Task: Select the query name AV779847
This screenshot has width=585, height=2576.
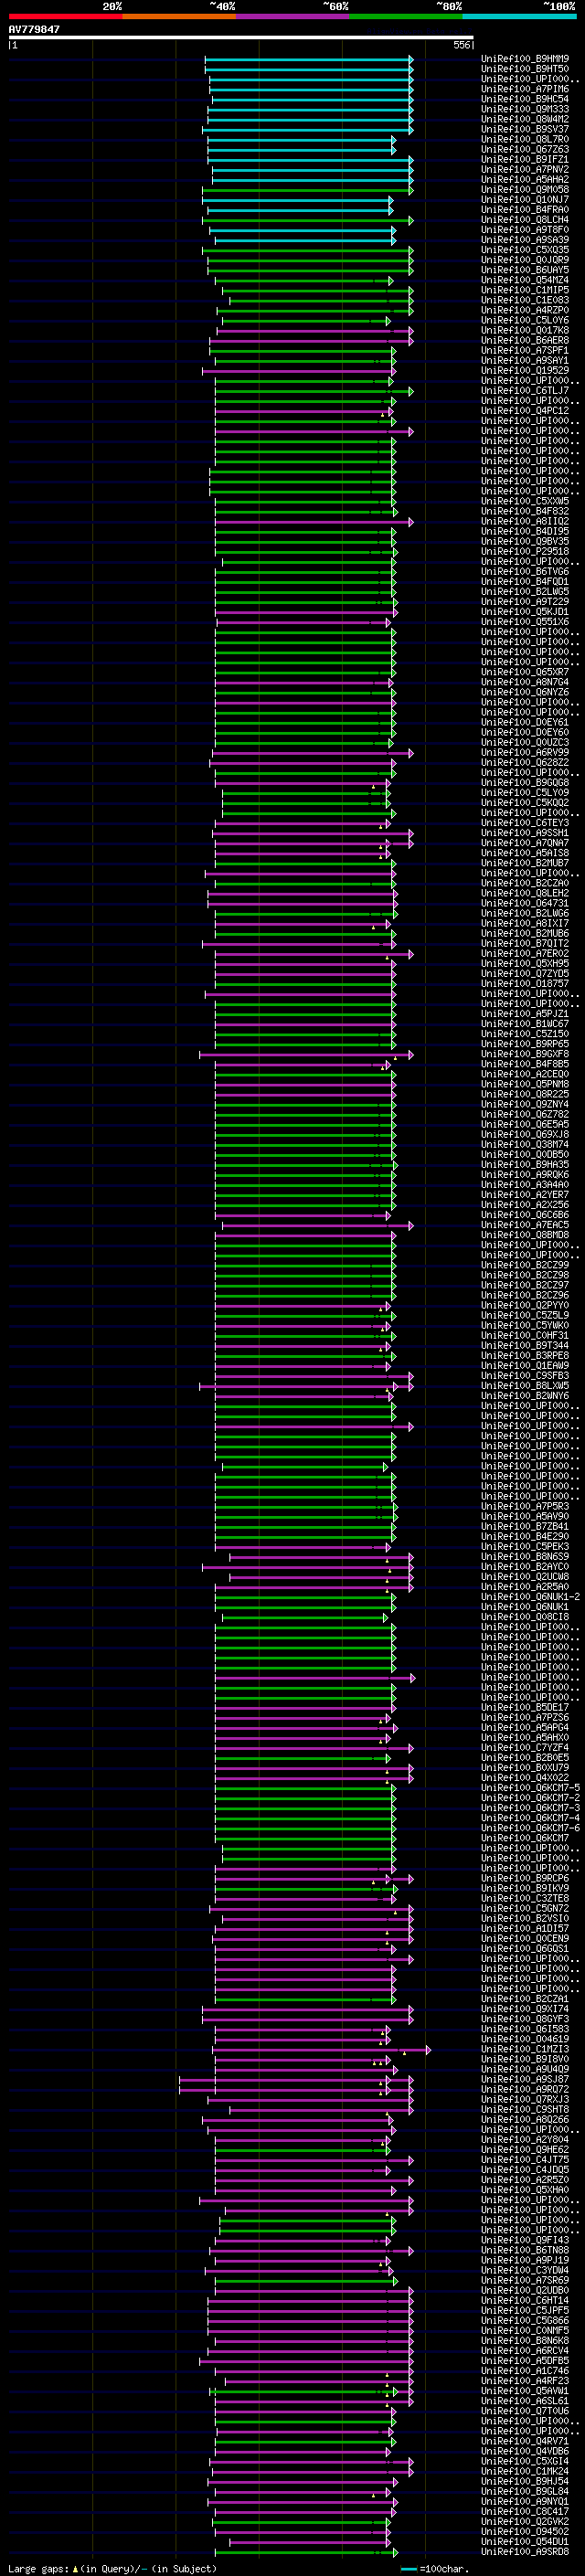Action: [x=34, y=29]
